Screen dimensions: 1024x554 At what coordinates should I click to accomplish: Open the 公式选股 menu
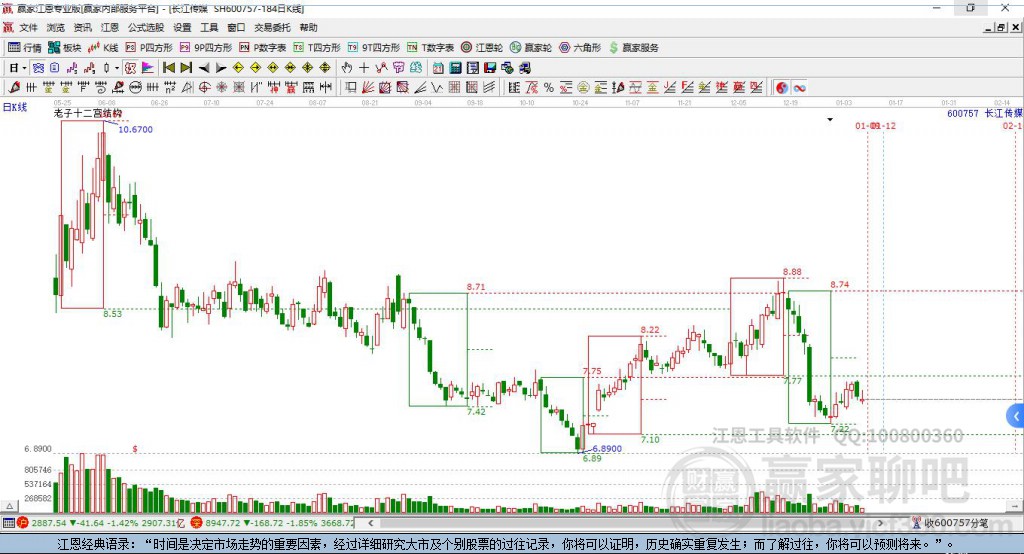(145, 28)
